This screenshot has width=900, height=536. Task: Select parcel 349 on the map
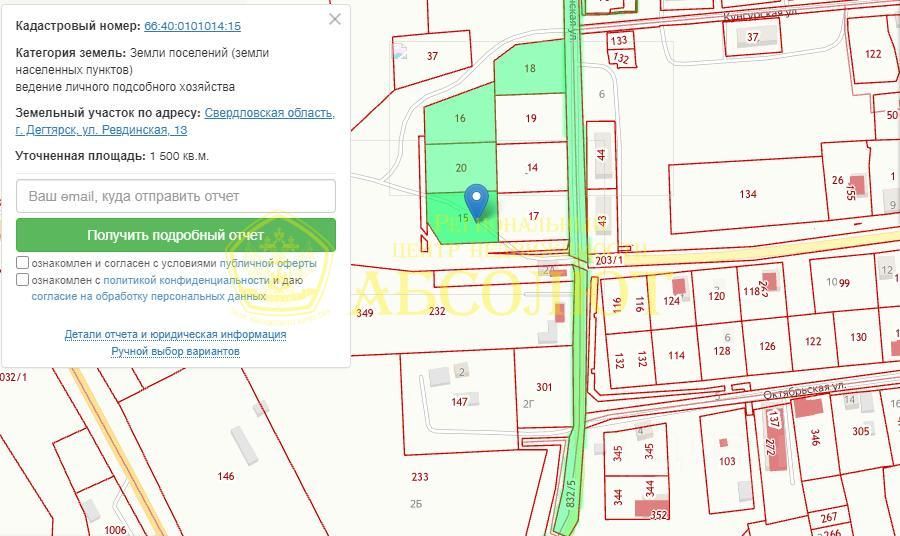tap(364, 313)
